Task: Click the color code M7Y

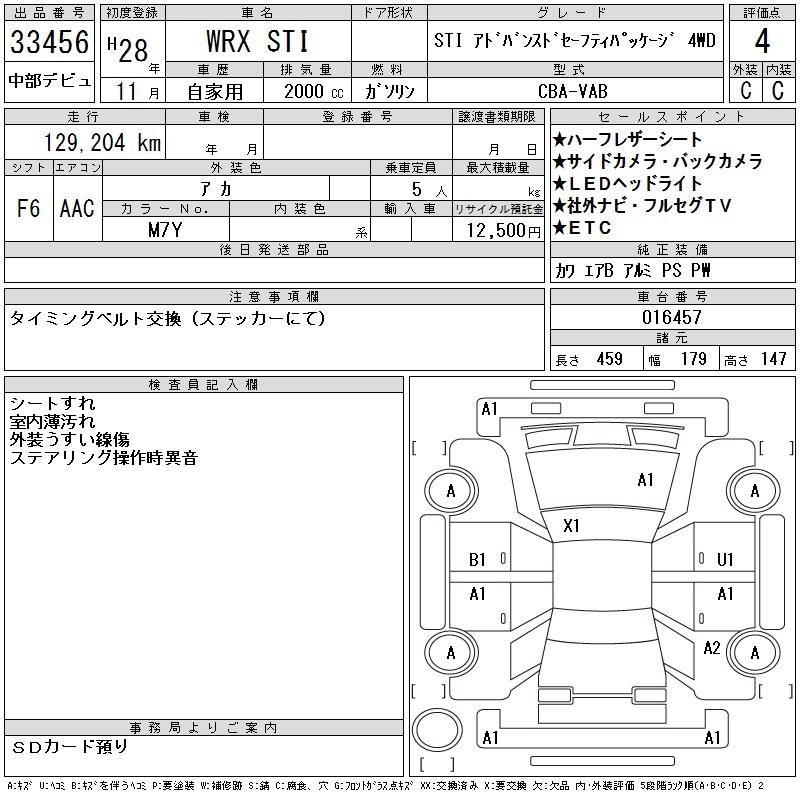Action: coord(166,230)
